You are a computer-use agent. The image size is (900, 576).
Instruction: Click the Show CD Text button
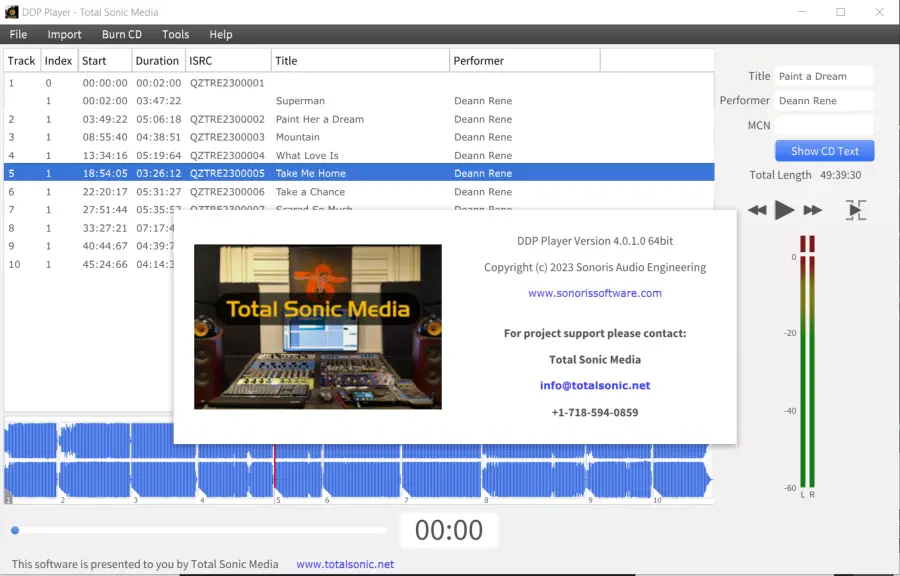coord(824,151)
